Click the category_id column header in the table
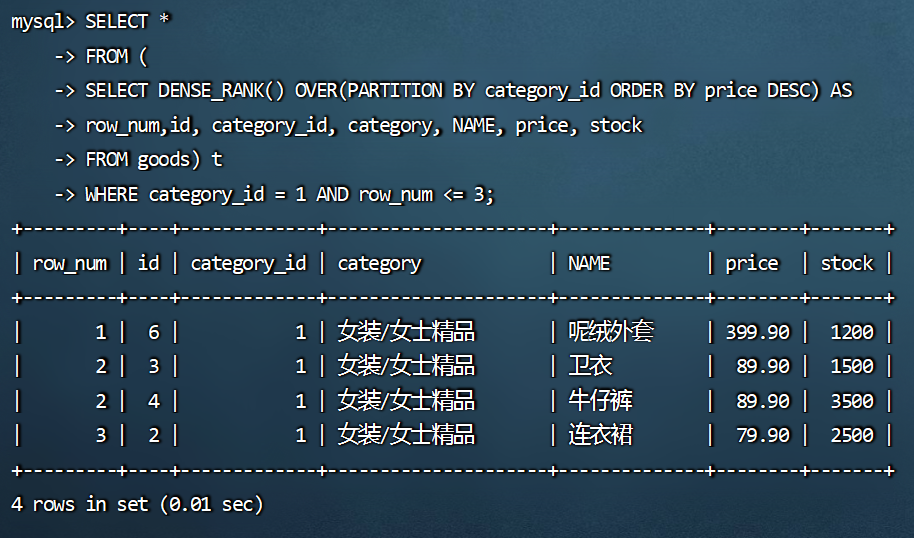 (248, 264)
